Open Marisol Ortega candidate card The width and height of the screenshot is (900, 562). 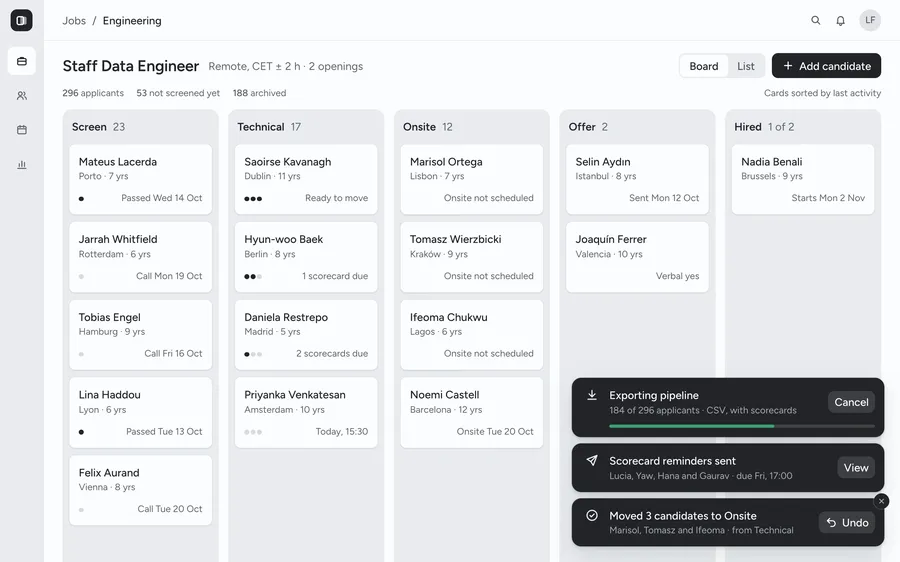[472, 179]
